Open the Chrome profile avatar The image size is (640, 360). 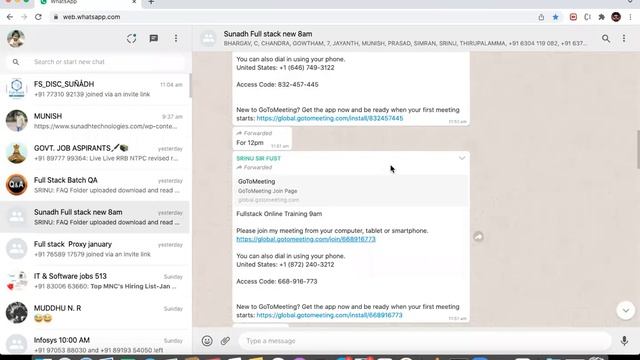pos(616,17)
